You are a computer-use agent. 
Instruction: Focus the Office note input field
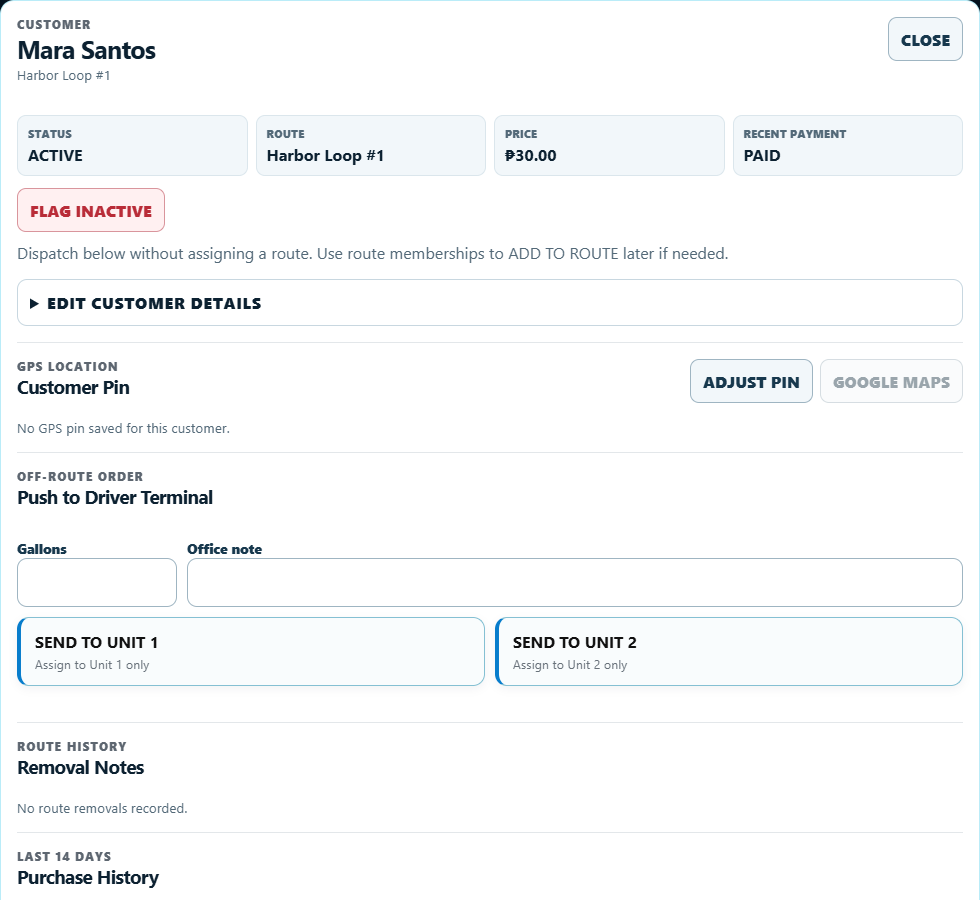tap(574, 582)
